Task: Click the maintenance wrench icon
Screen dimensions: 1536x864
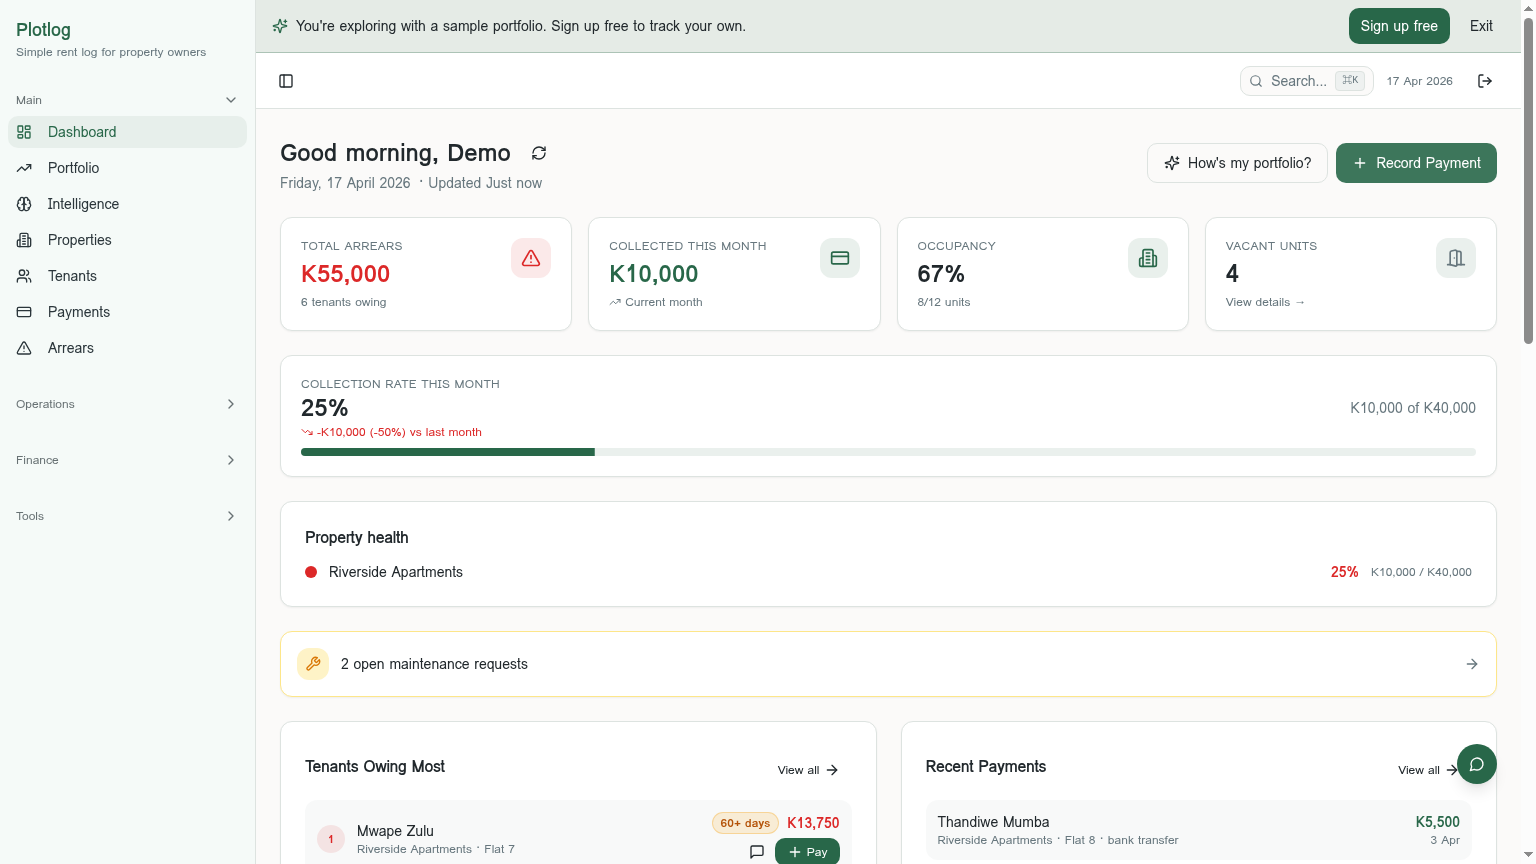Action: [x=313, y=664]
